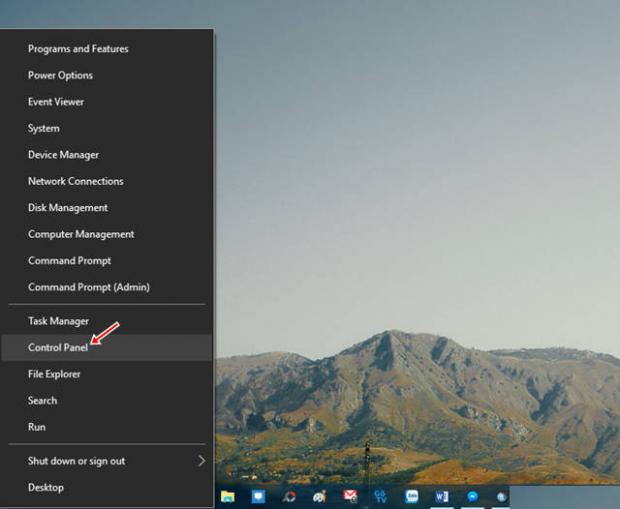Click the Zalo icon in taskbar
Screen dimensions: 620x509
pyautogui.click(x=411, y=496)
